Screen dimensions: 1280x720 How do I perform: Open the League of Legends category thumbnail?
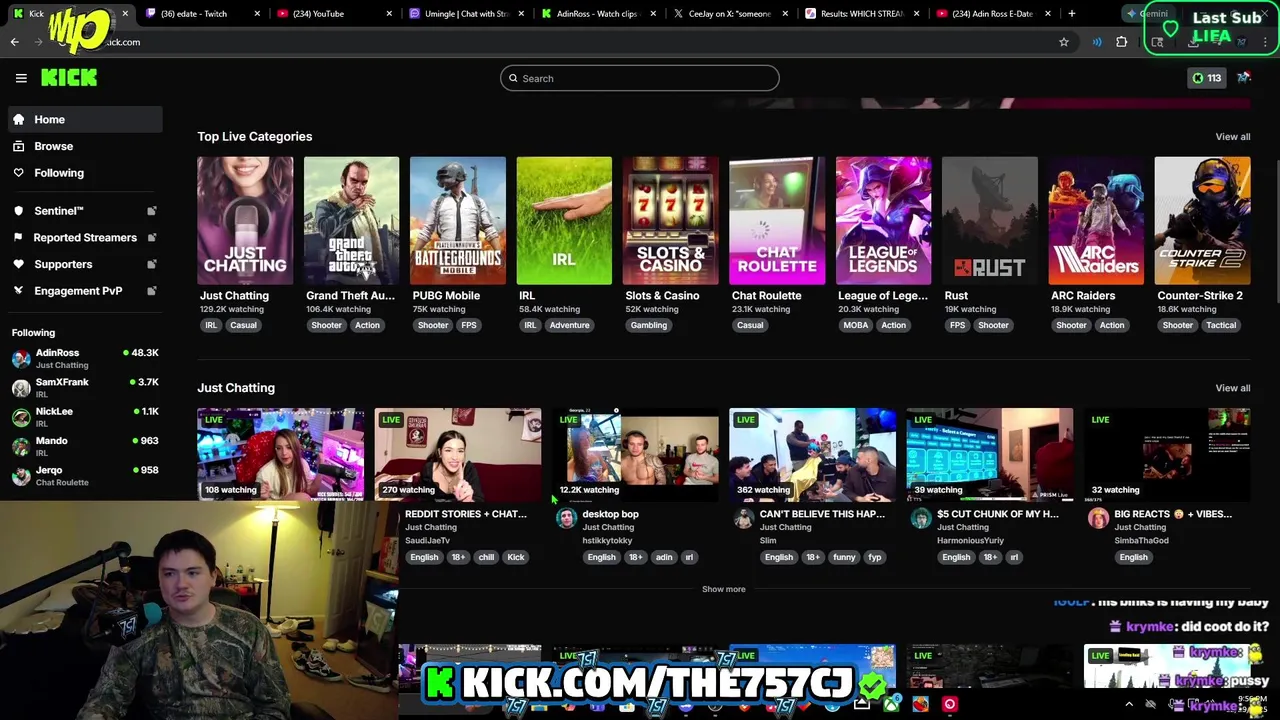pos(883,220)
